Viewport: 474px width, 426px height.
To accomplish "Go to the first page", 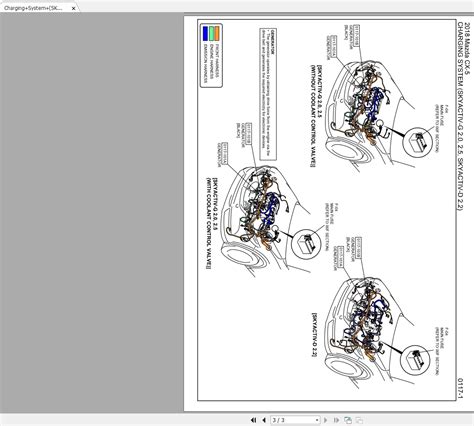I will click(x=253, y=420).
